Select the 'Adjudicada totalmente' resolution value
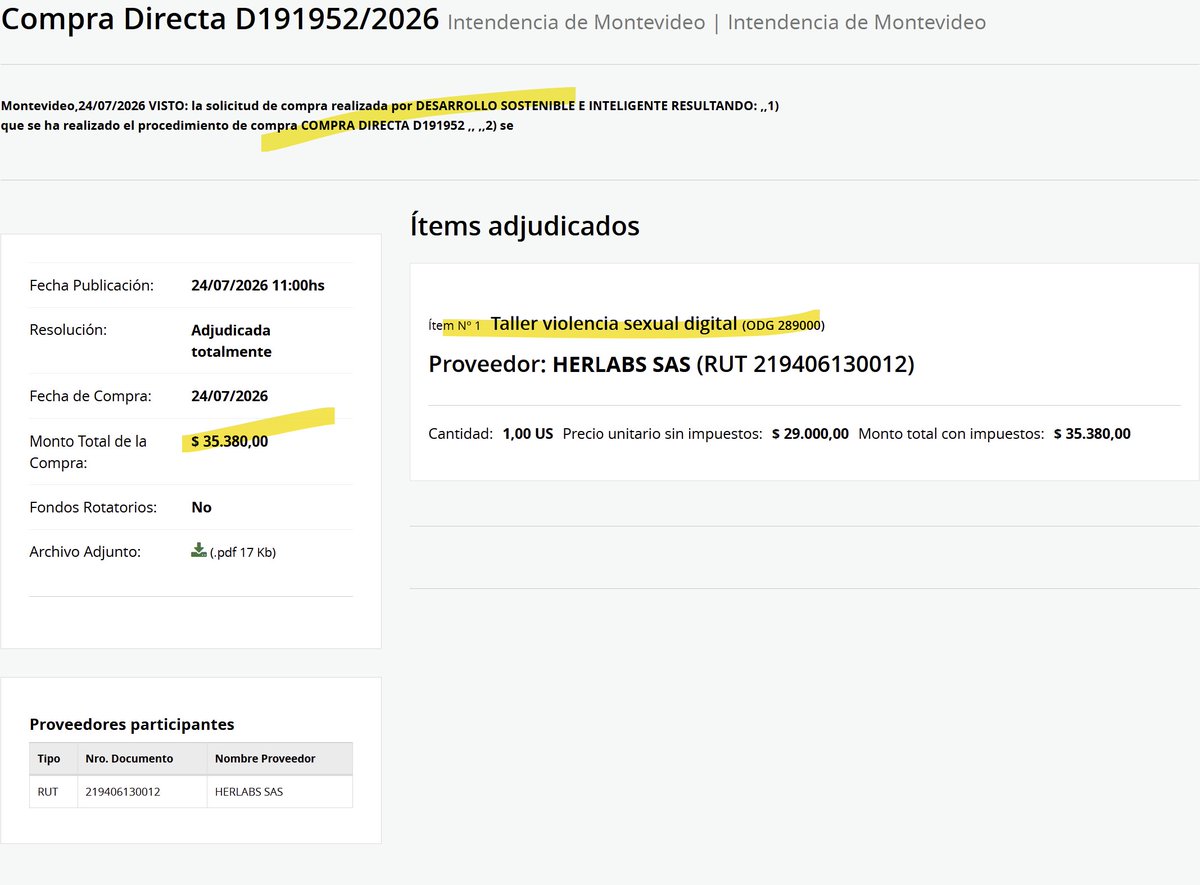This screenshot has height=885, width=1200. click(x=231, y=341)
